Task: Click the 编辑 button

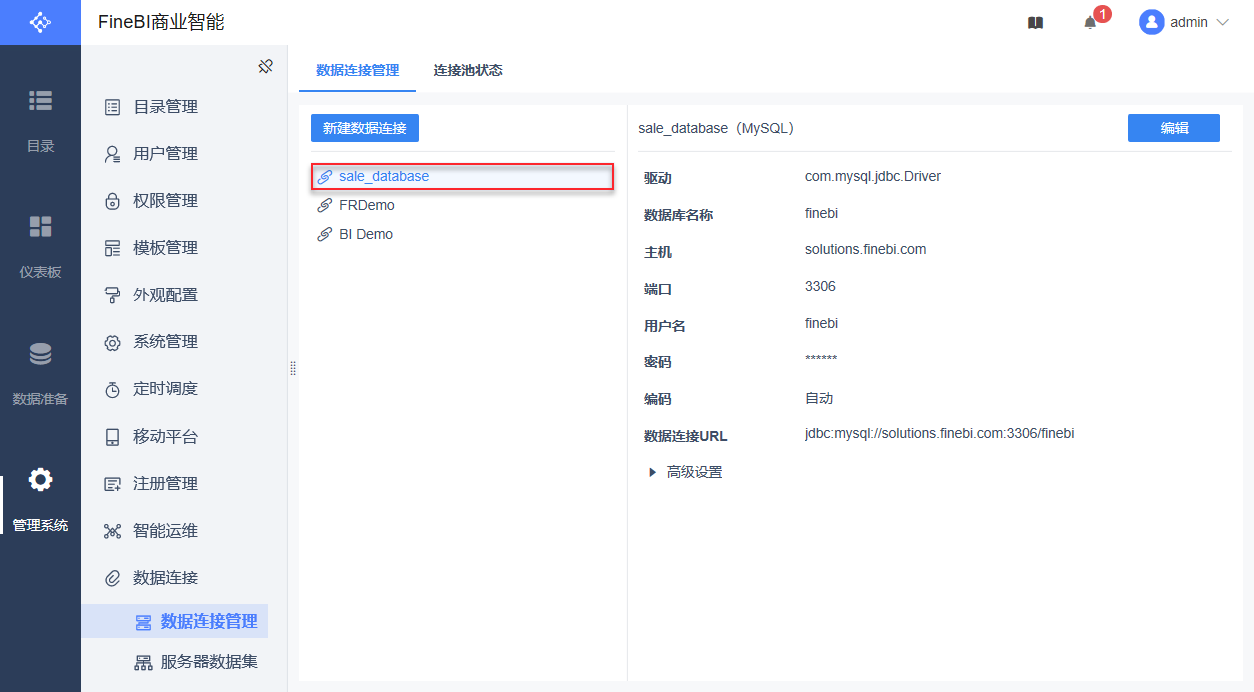Action: click(1174, 128)
